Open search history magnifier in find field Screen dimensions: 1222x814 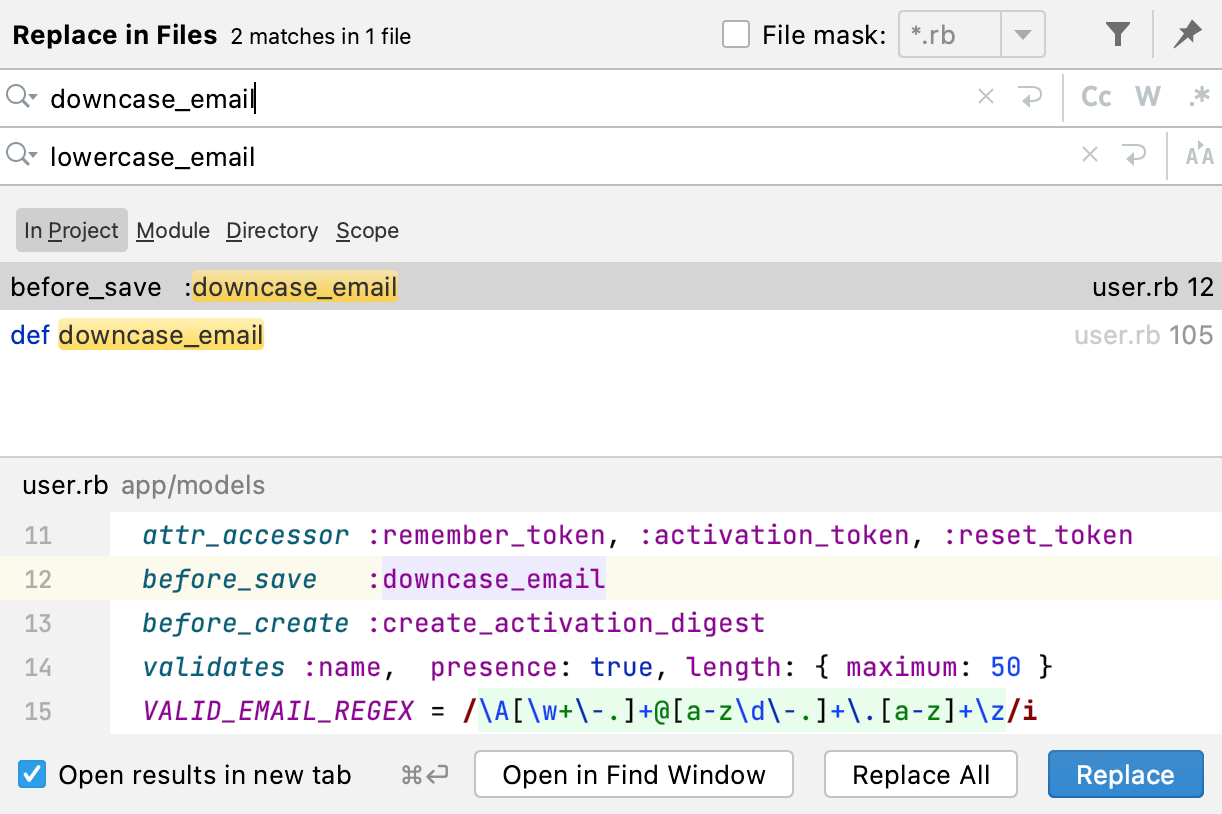[x=21, y=97]
